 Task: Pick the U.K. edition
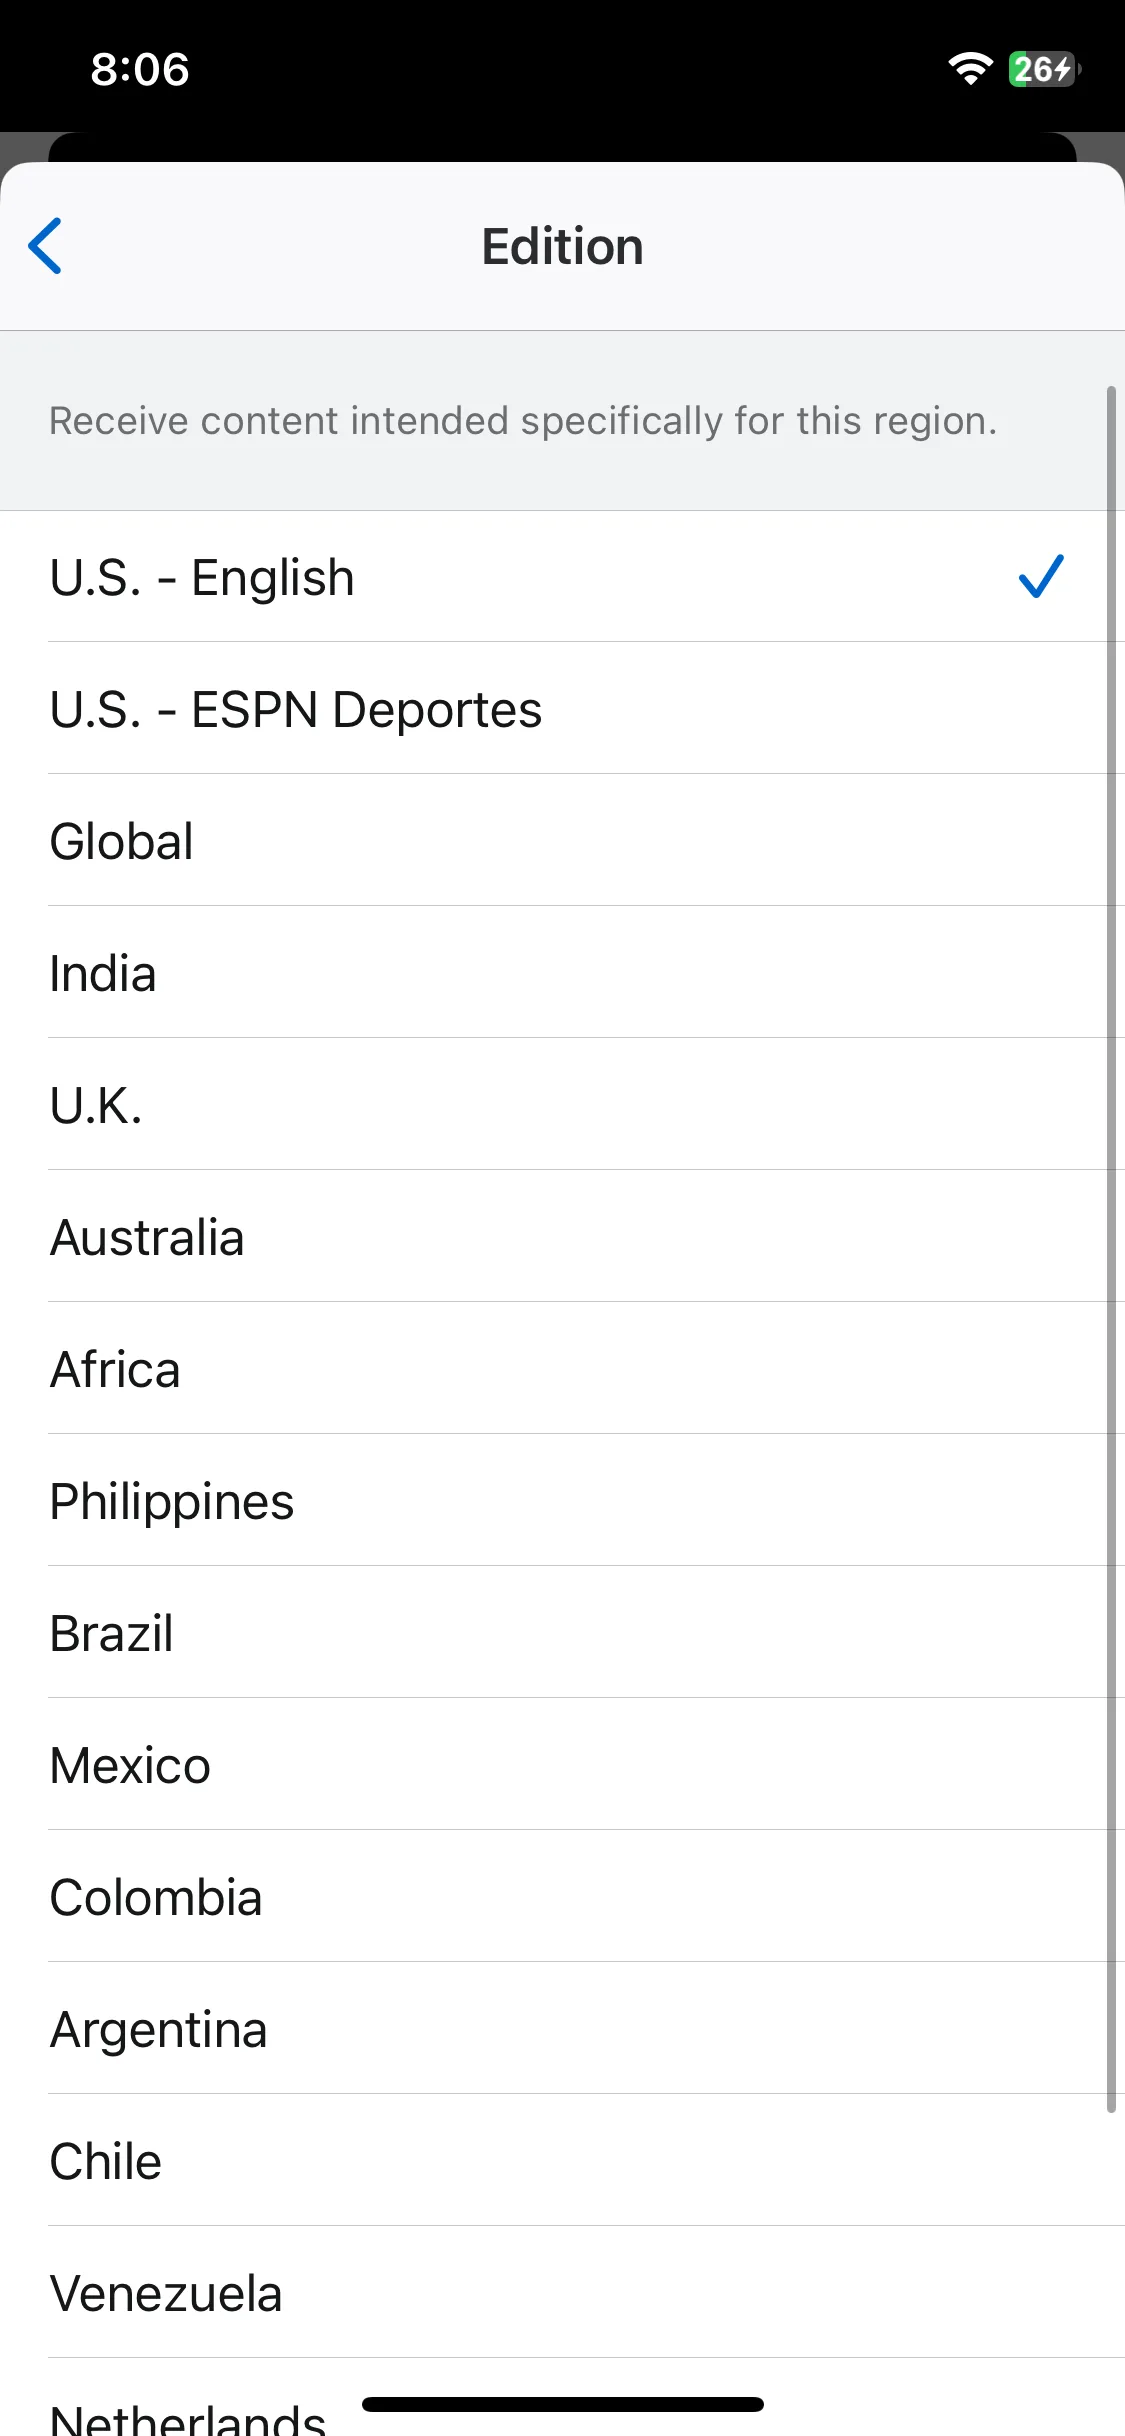pos(562,1105)
